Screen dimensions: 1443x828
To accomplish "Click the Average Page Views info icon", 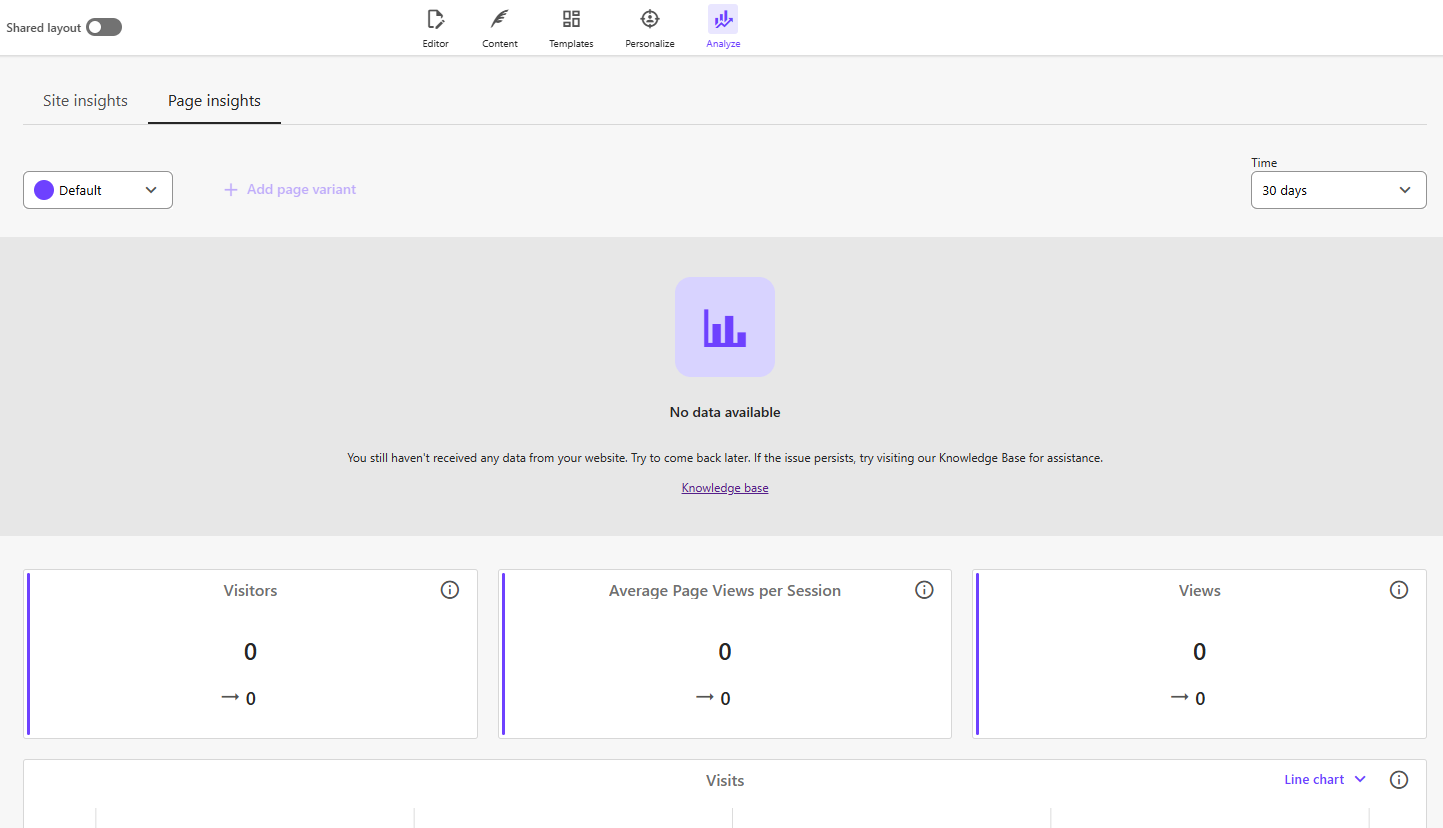I will click(x=924, y=590).
